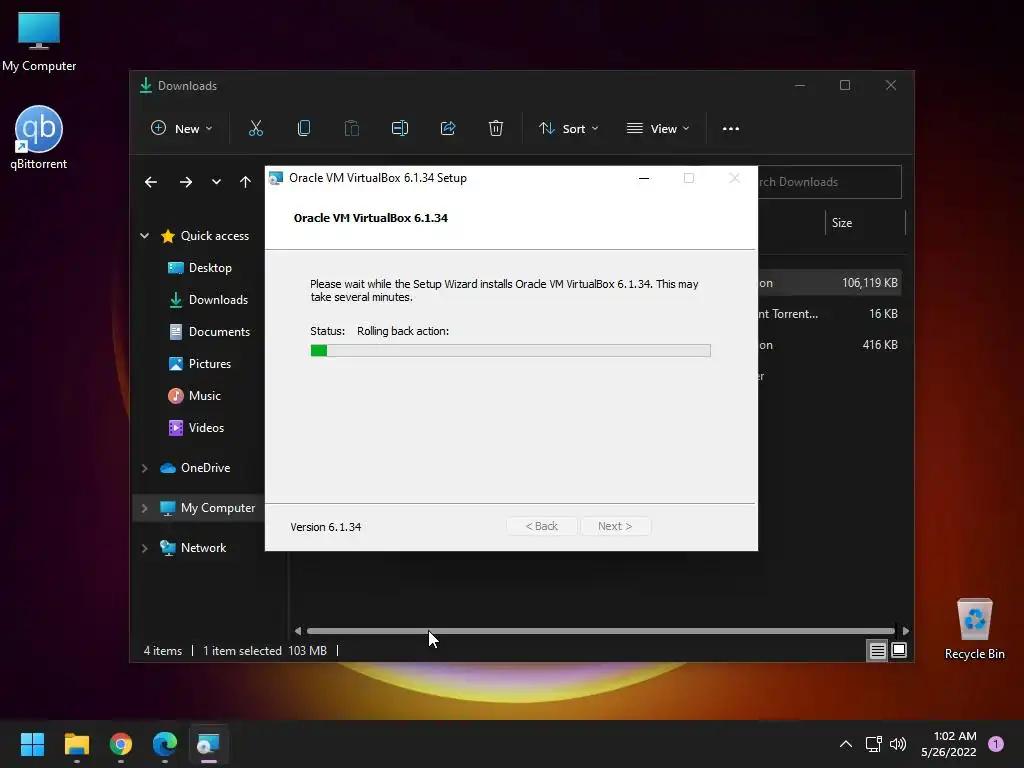The width and height of the screenshot is (1024, 768).
Task: Open the clock showing 1:02 AM
Action: click(949, 744)
